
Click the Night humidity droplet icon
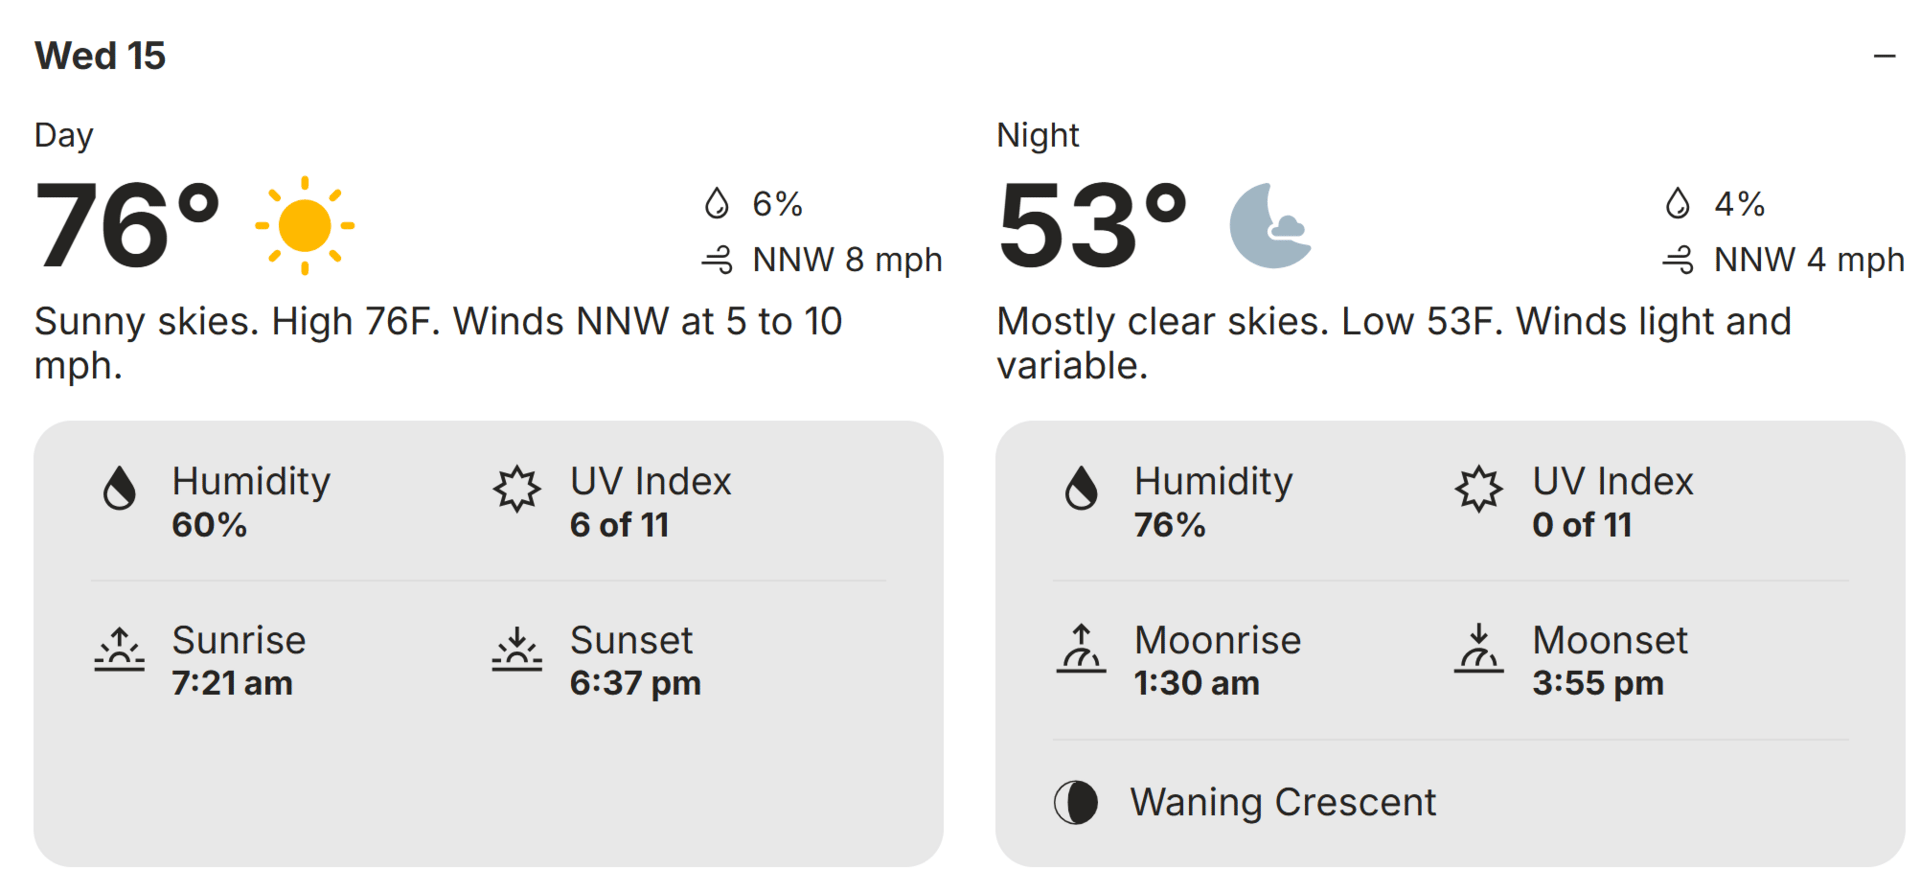1081,488
